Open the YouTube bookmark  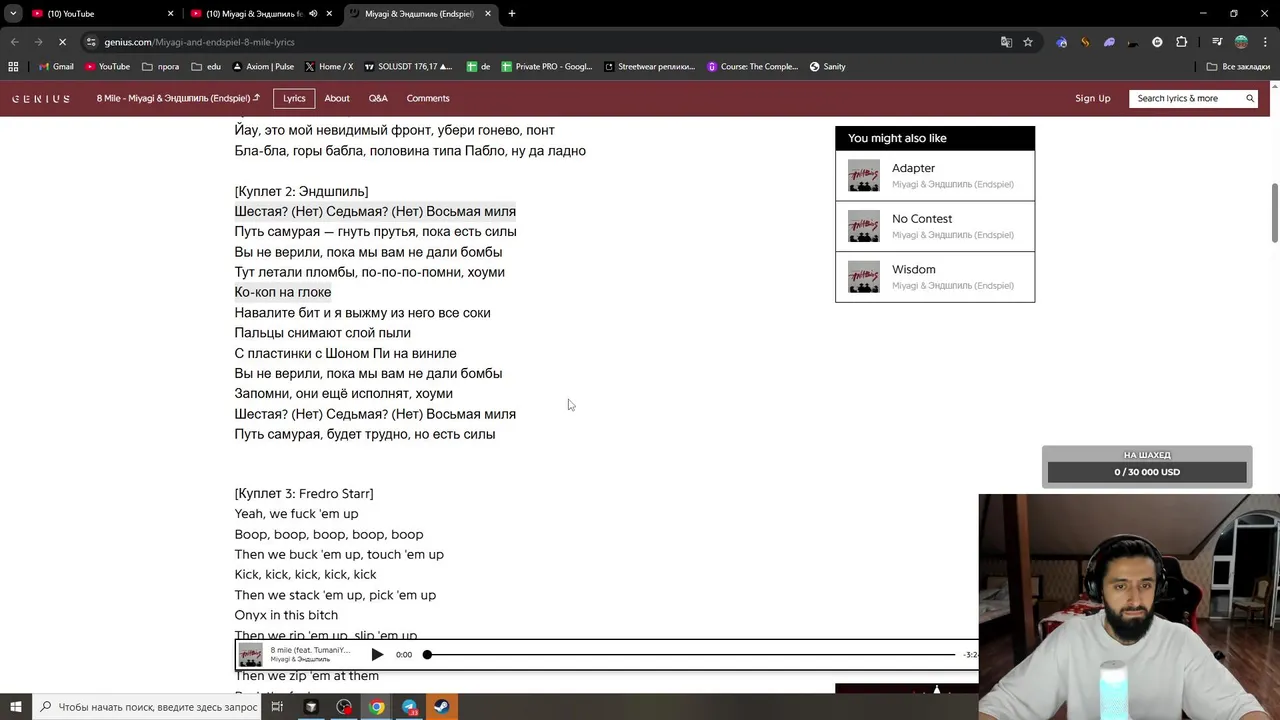107,67
